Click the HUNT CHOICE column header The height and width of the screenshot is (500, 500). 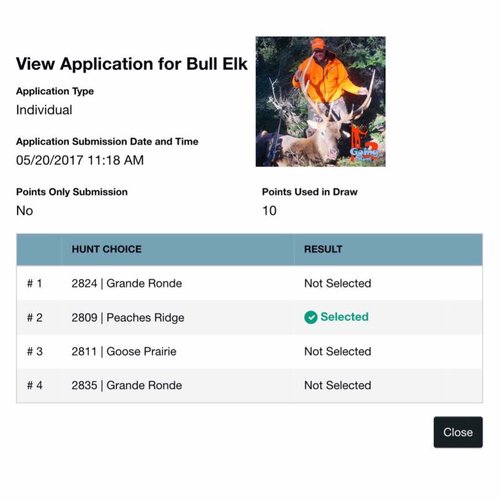(x=107, y=249)
